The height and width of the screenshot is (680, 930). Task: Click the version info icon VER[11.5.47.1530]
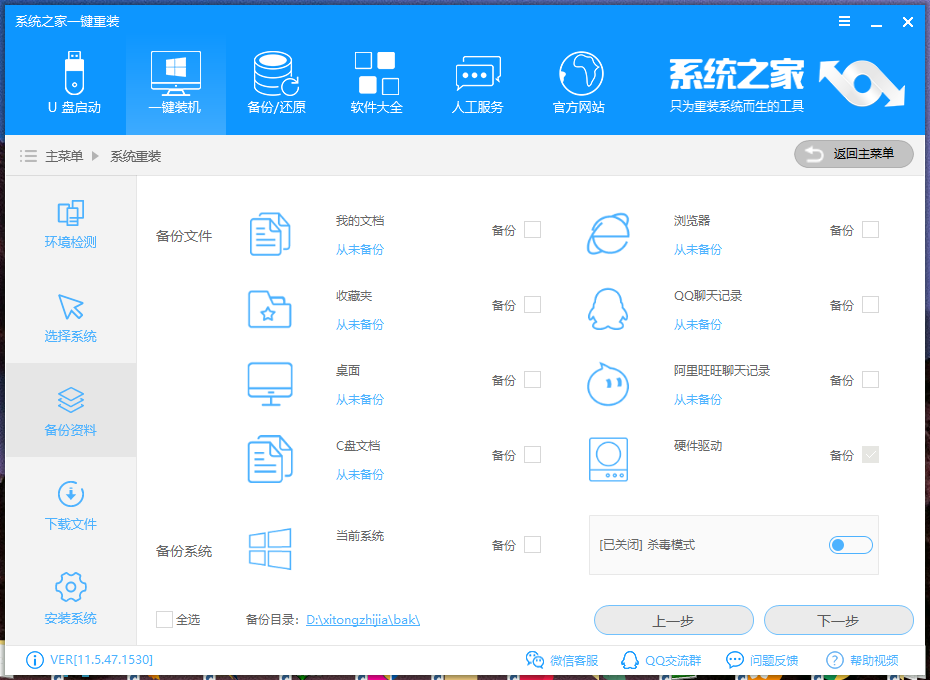35,660
